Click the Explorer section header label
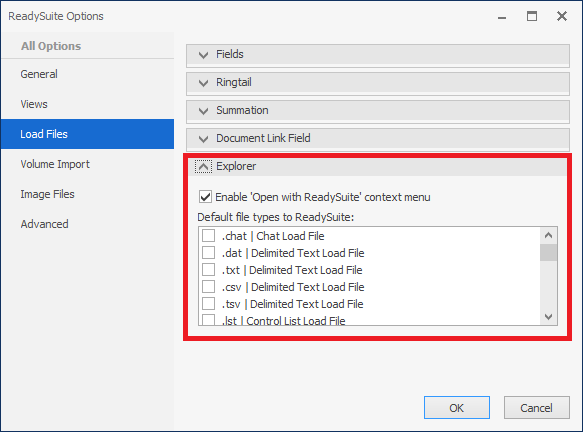 [x=236, y=166]
